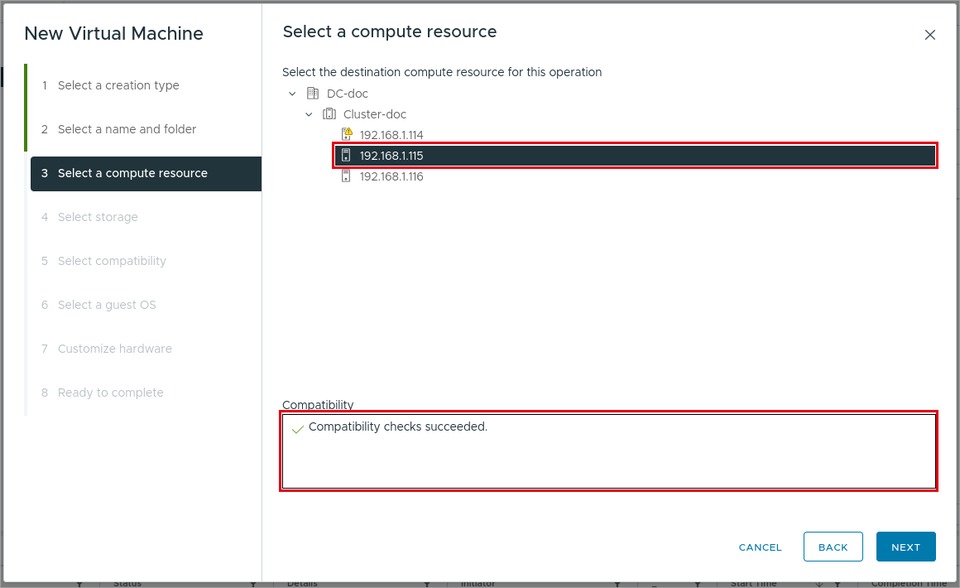This screenshot has width=960, height=588.
Task: Click the 'Select the destination compute resource' instruction
Action: (442, 72)
